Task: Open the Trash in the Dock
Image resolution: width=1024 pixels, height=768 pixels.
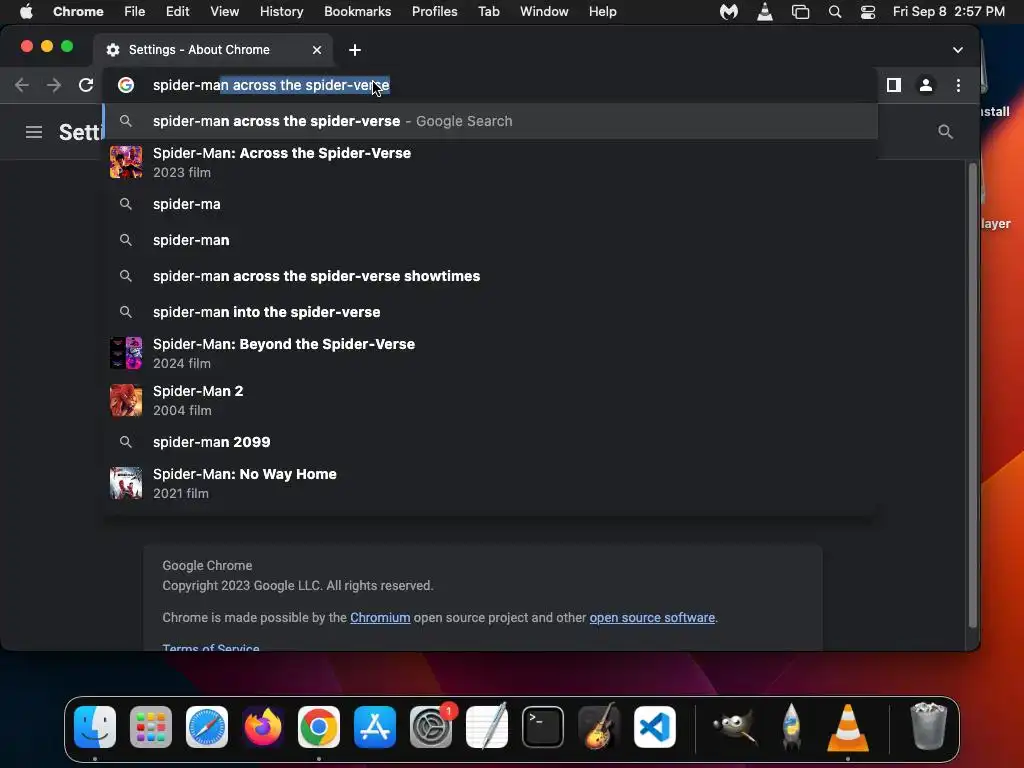Action: pyautogui.click(x=928, y=726)
